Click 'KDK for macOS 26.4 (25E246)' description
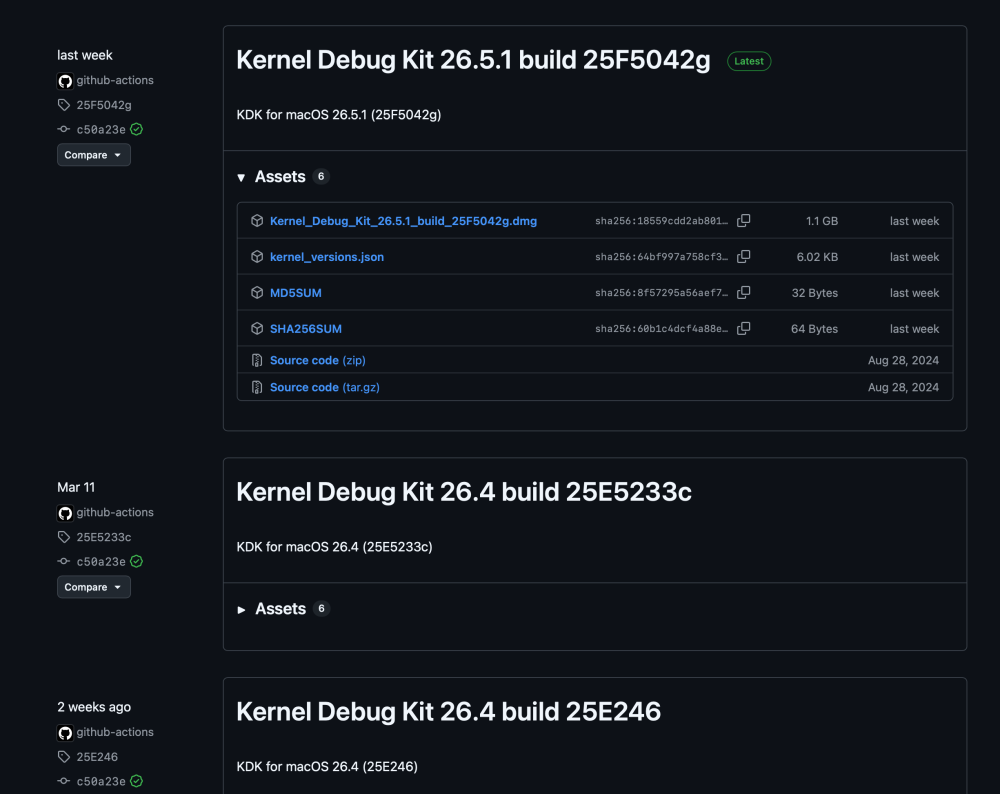The height and width of the screenshot is (794, 1000). [327, 767]
